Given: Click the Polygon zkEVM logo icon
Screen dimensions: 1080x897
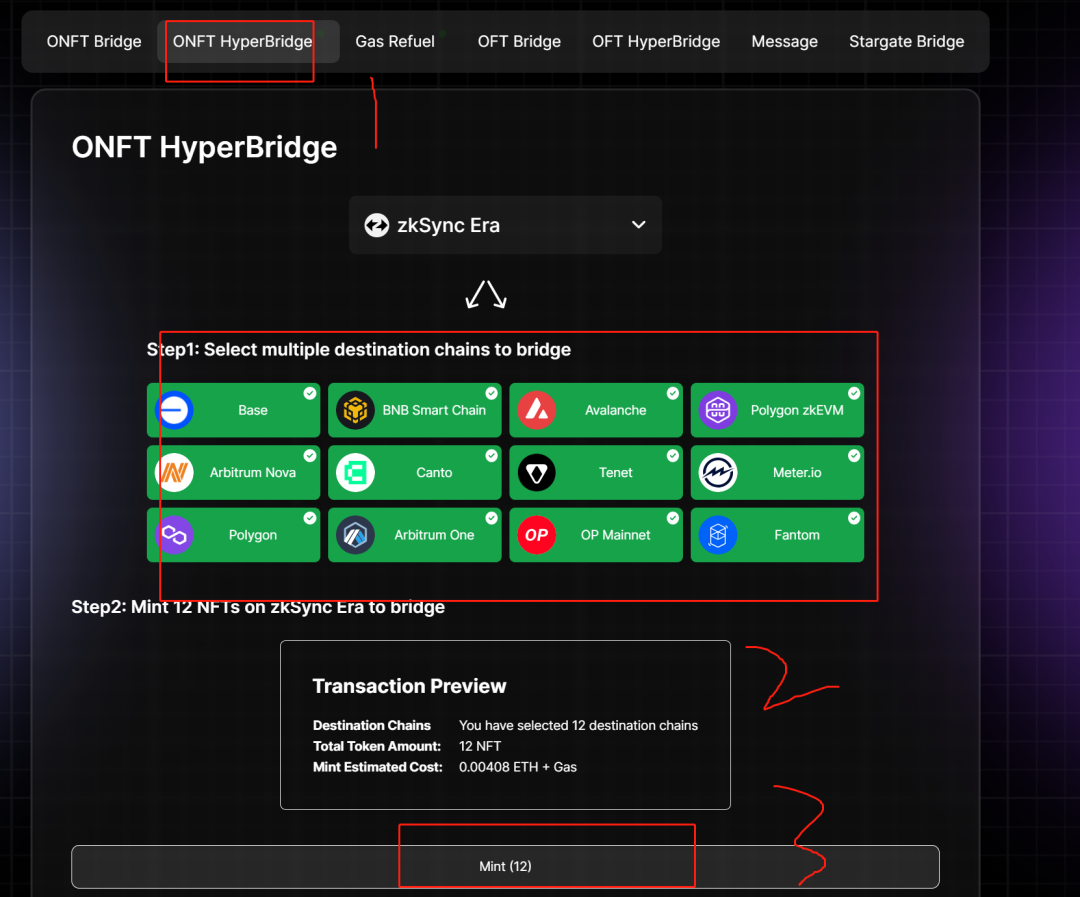Looking at the screenshot, I should tap(718, 410).
